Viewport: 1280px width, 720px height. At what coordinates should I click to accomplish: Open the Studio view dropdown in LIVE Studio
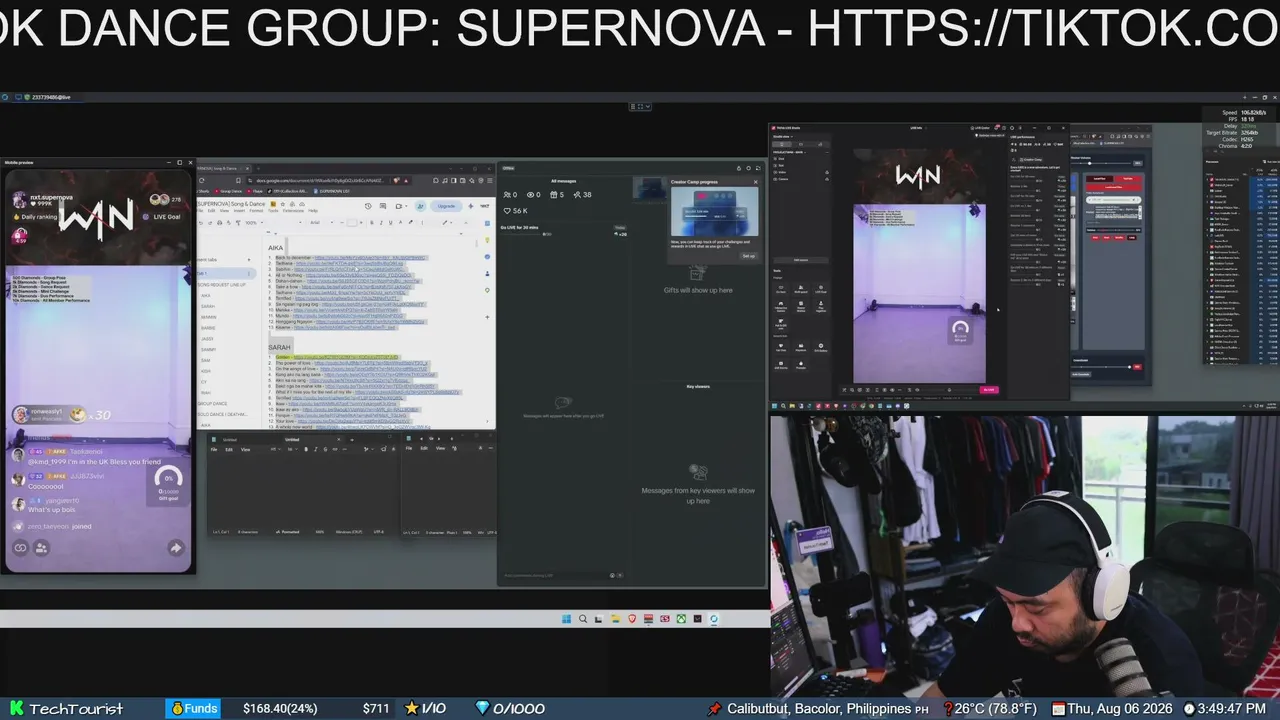[x=783, y=136]
